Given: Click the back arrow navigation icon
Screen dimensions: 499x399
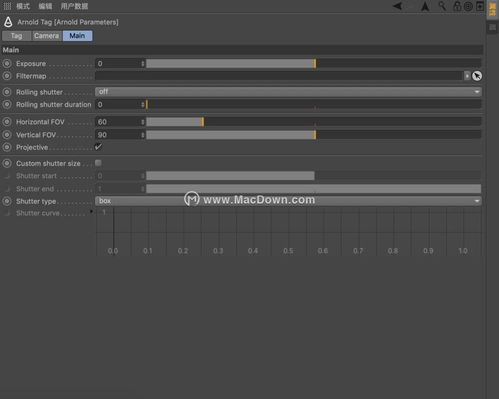Looking at the screenshot, I should click(x=398, y=6).
